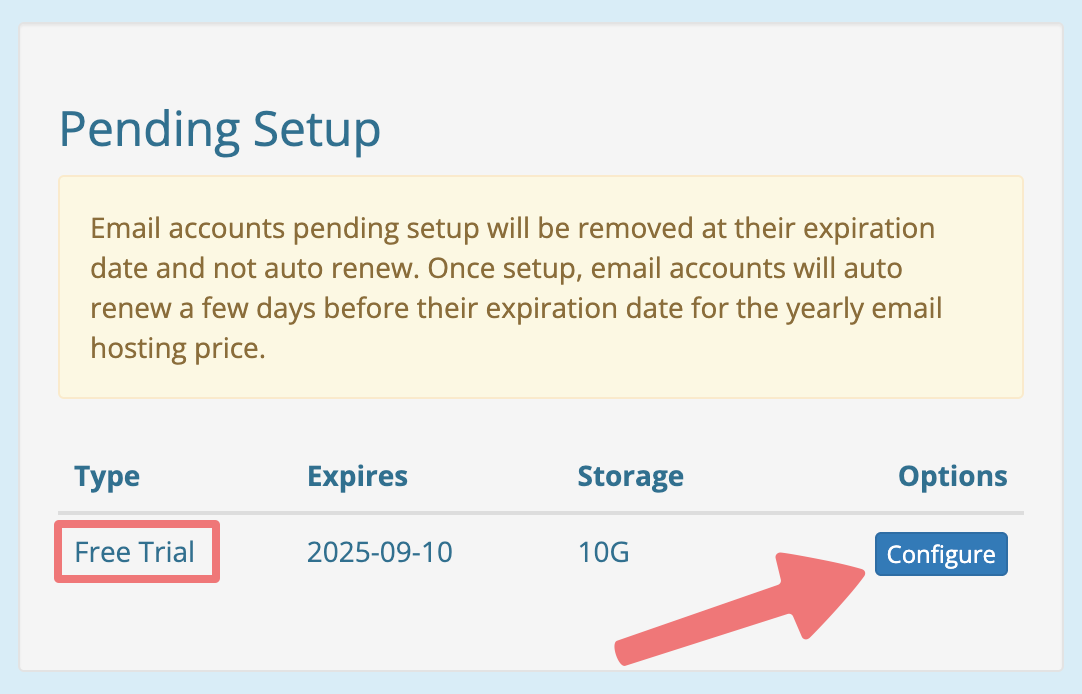Click the word Setup in the heading
1082x694 pixels.
click(x=317, y=131)
